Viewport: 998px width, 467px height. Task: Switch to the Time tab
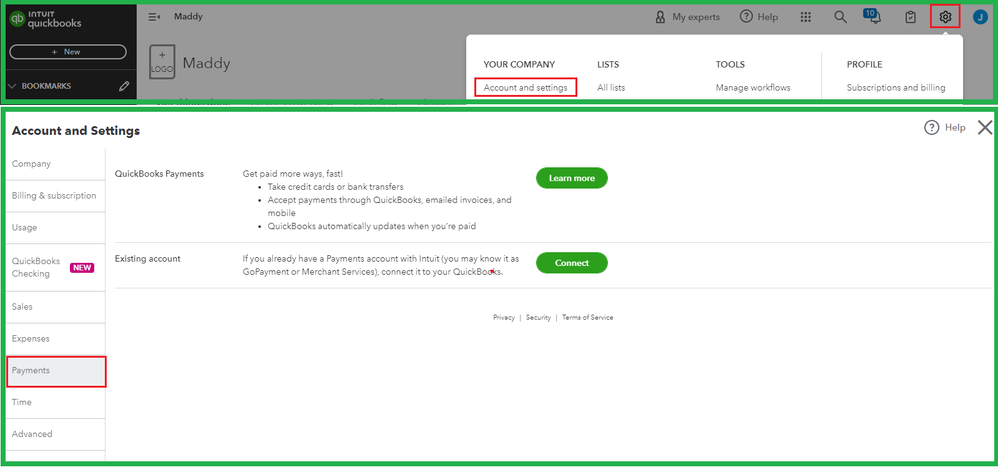[x=55, y=402]
